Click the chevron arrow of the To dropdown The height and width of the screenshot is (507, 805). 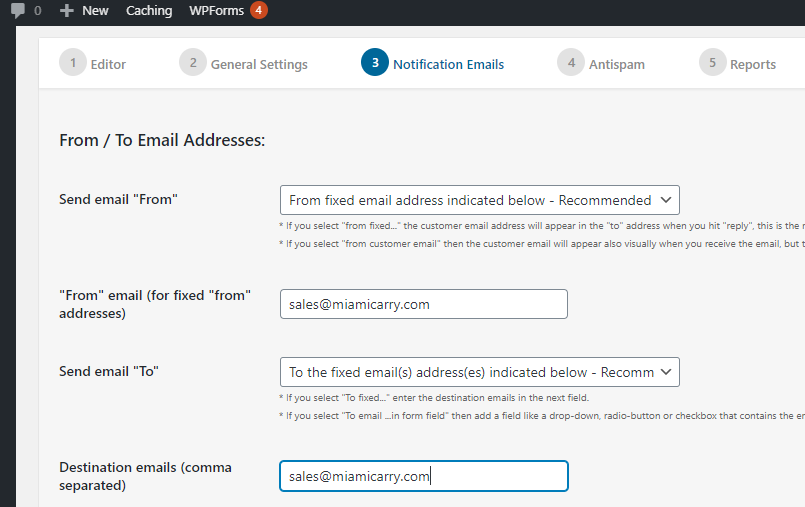[x=666, y=372]
